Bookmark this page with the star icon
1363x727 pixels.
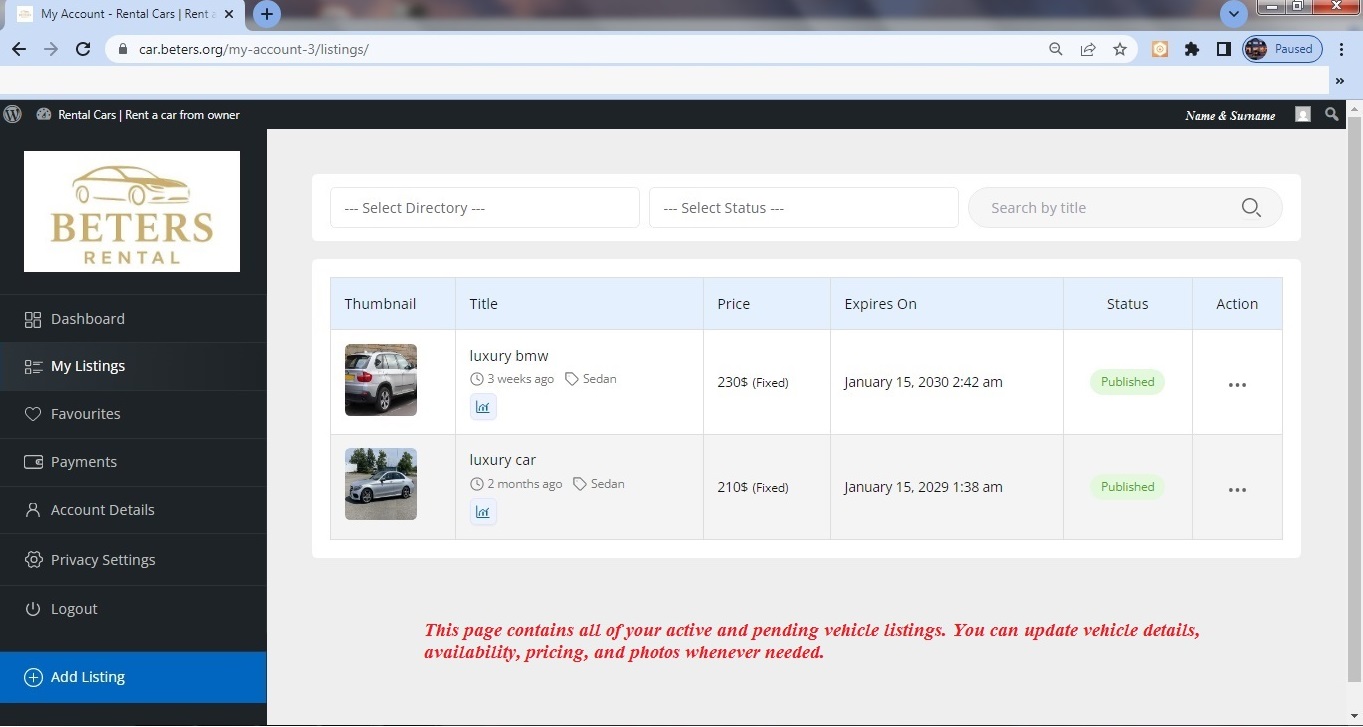tap(1120, 49)
